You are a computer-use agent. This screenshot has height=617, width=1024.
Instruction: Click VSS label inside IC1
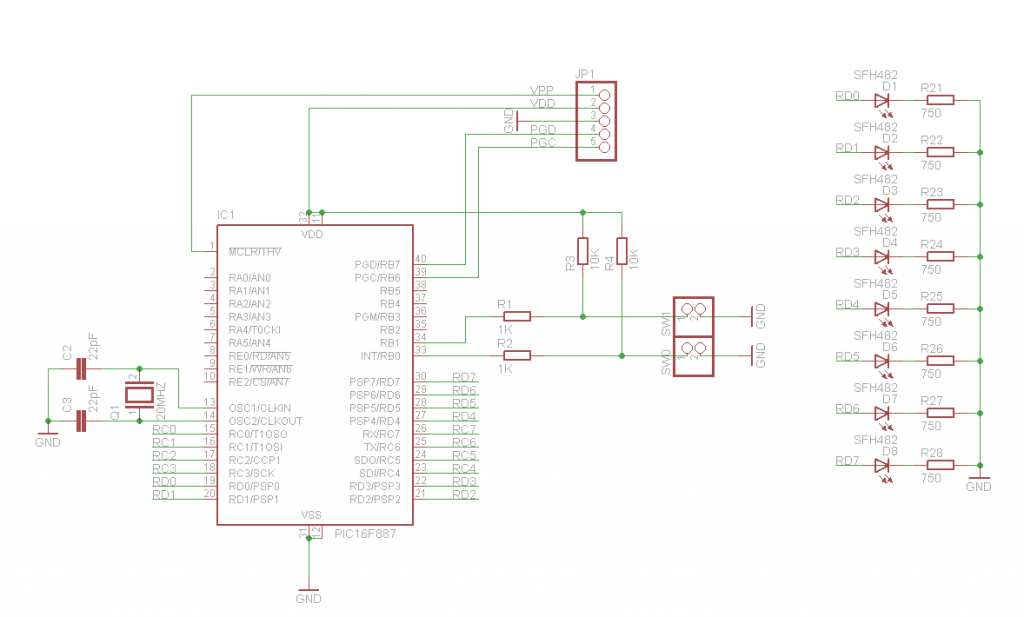(312, 515)
